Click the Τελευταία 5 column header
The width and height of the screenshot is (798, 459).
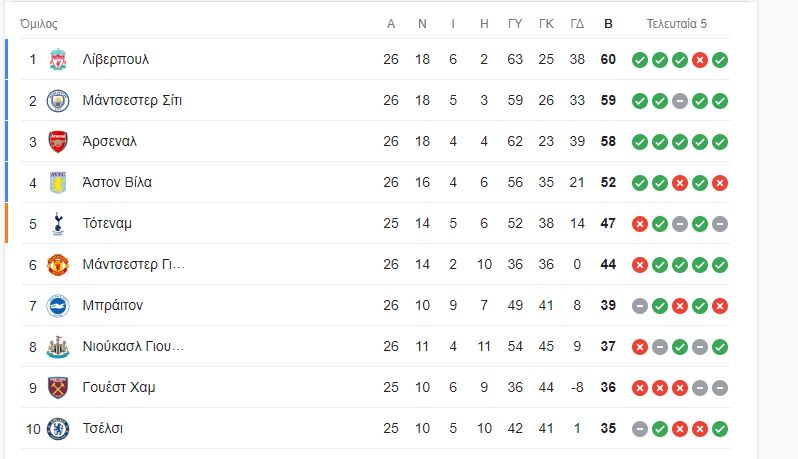pyautogui.click(x=676, y=24)
